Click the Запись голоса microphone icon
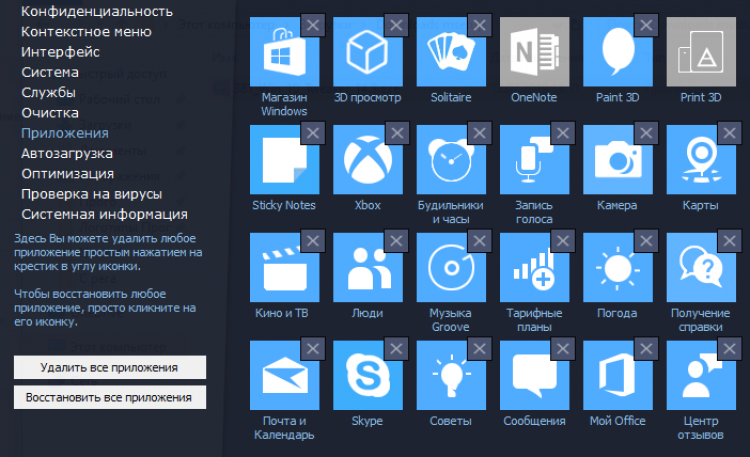750x457 pixels. [x=534, y=159]
